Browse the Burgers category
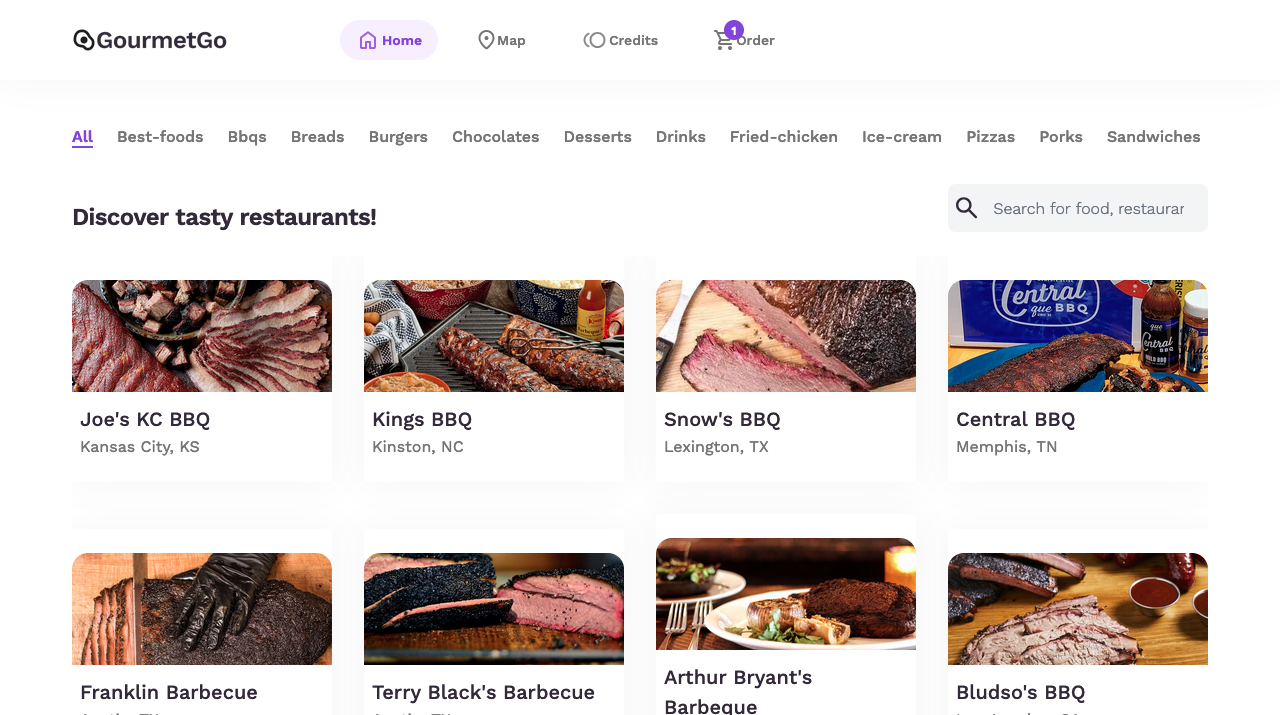 397,137
